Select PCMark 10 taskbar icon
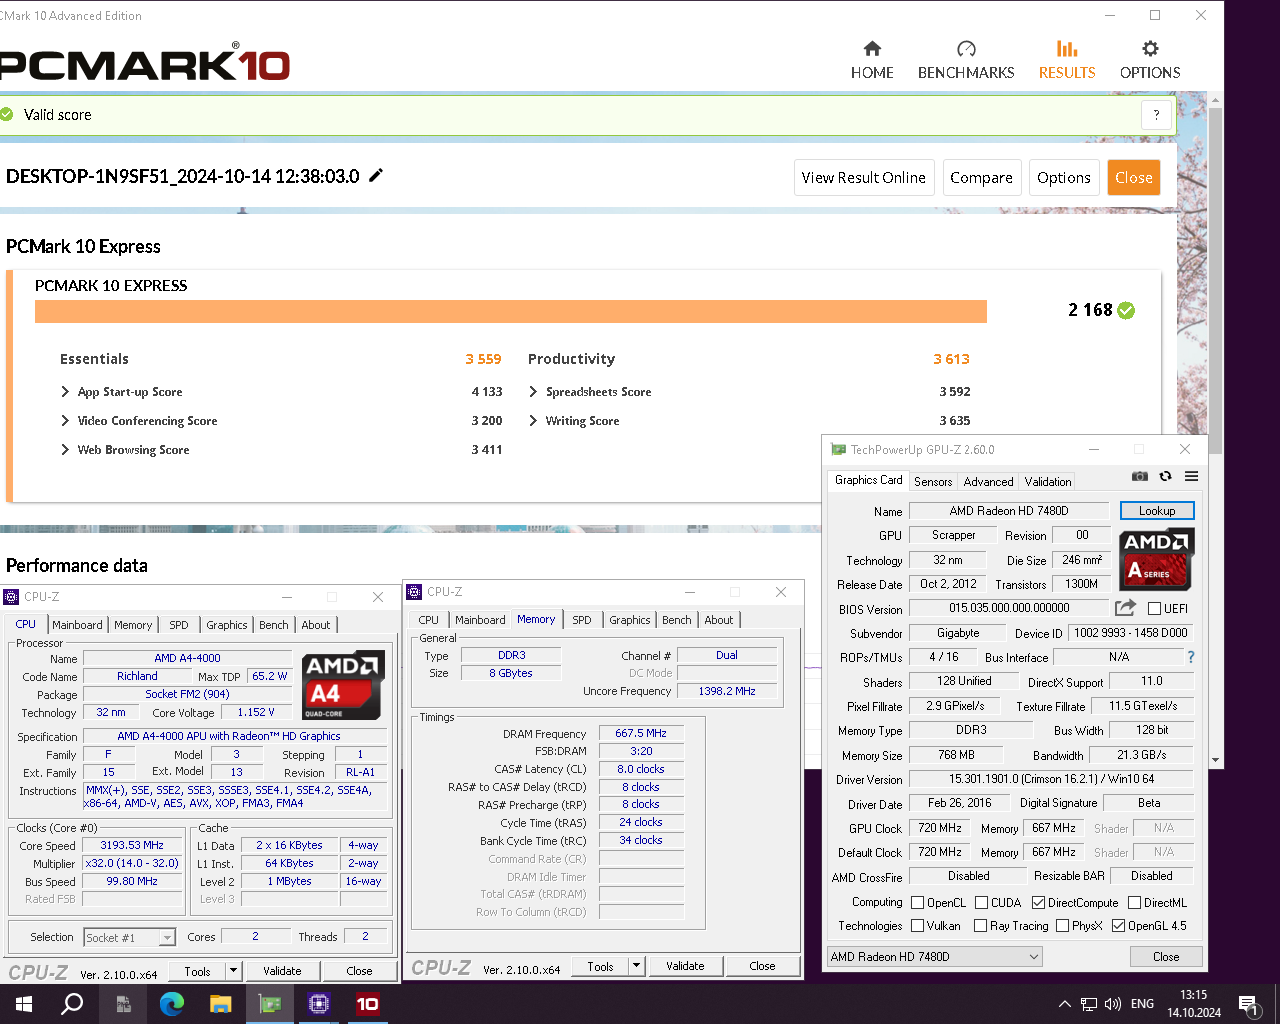This screenshot has width=1280, height=1024. 368,1004
